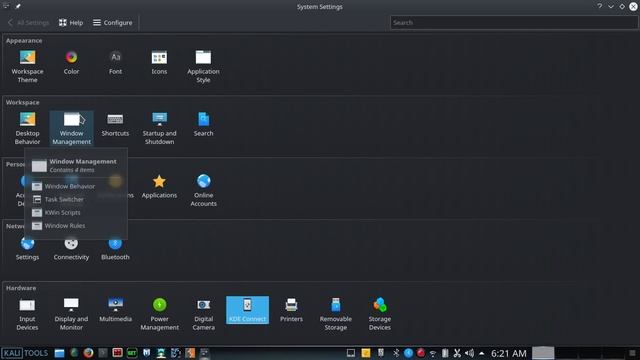Open Input Devices settings
This screenshot has width=640, height=360.
pyautogui.click(x=27, y=314)
